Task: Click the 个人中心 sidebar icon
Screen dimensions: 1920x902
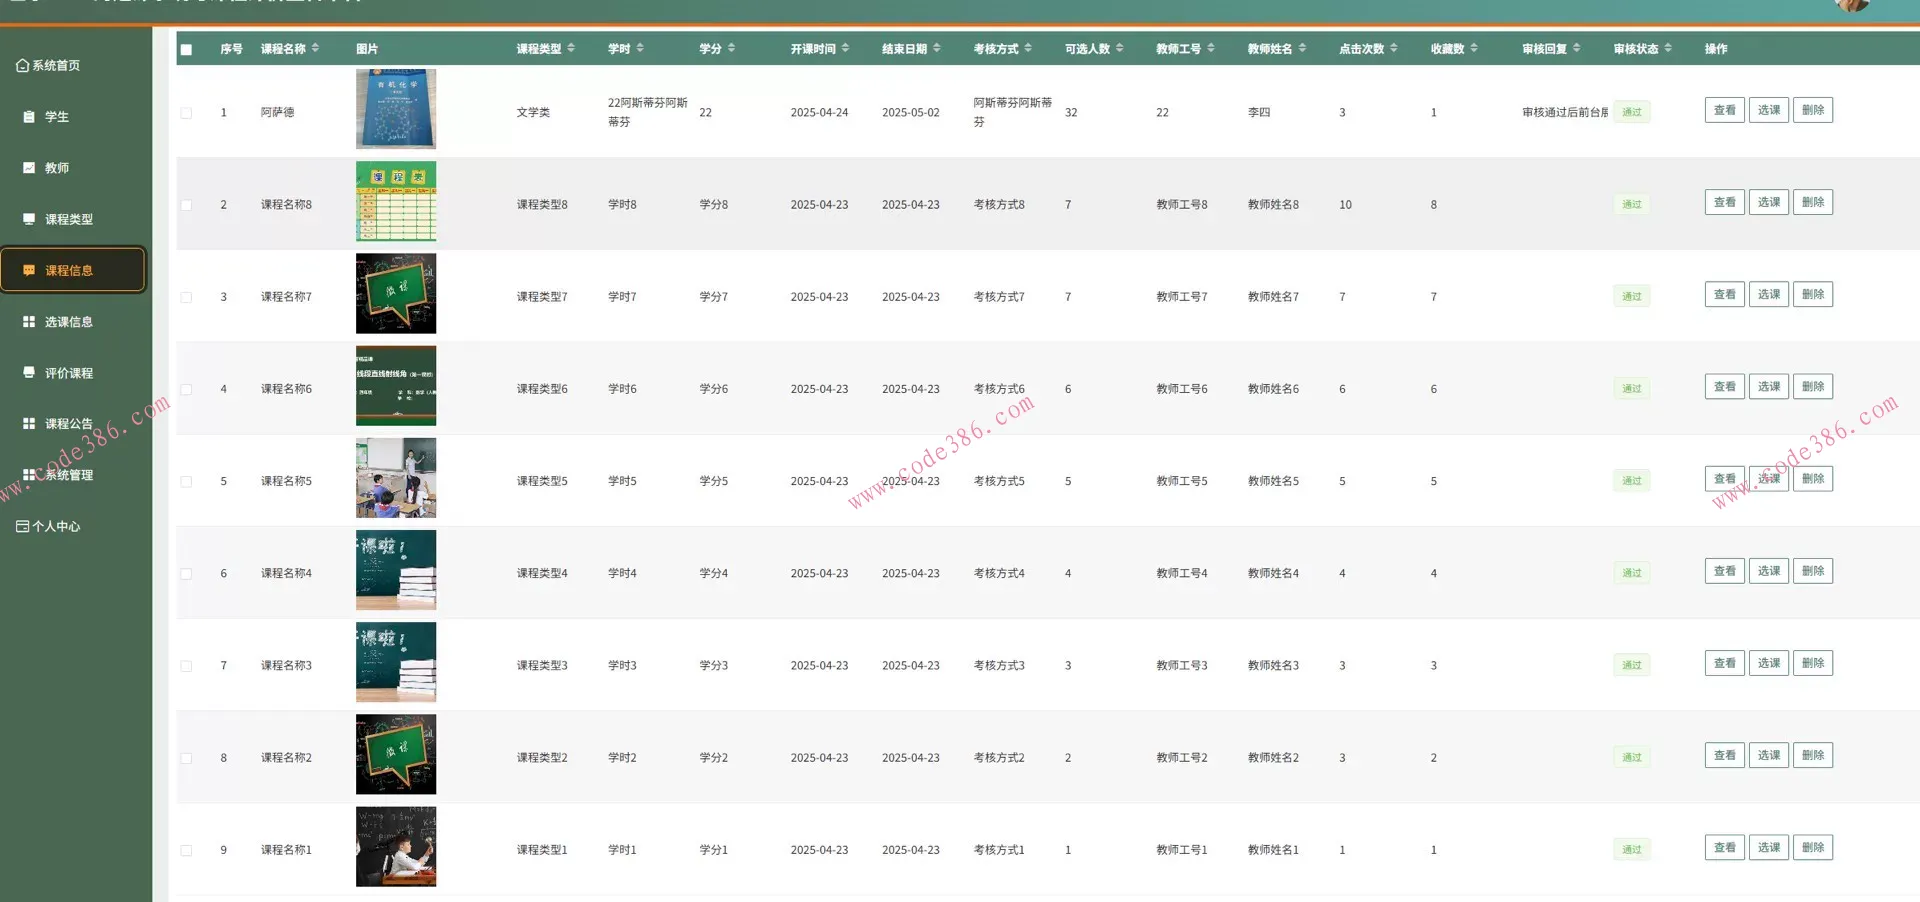Action: 22,527
